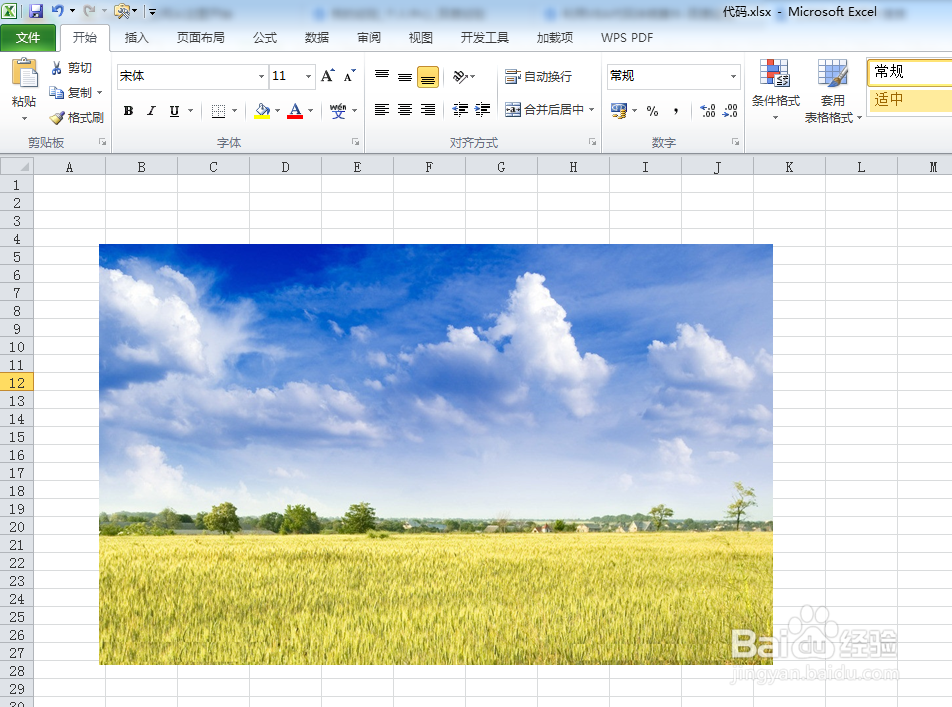Open Conditional Formatting (条件格式)
Screen dimensions: 952x707
click(775, 90)
